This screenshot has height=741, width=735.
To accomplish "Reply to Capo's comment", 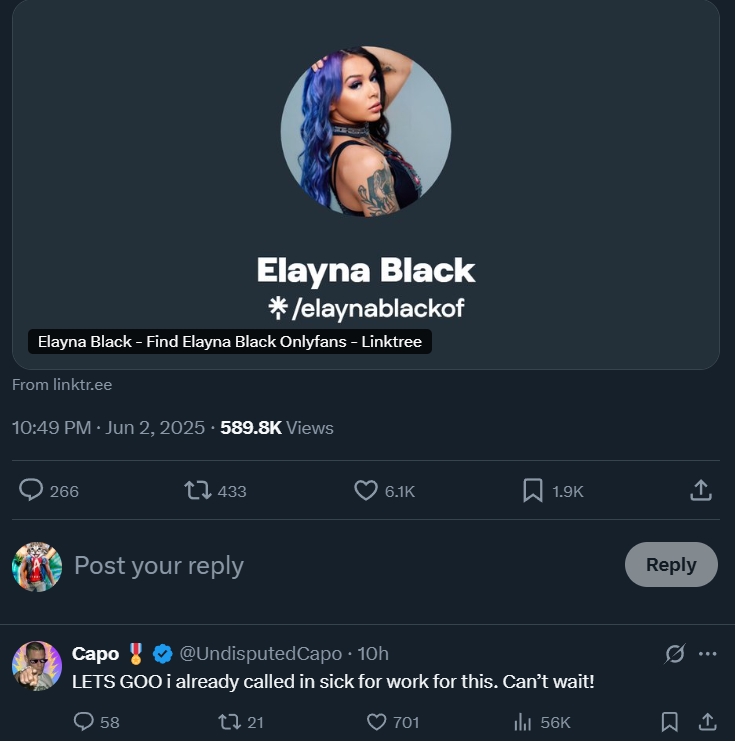I will pos(84,721).
